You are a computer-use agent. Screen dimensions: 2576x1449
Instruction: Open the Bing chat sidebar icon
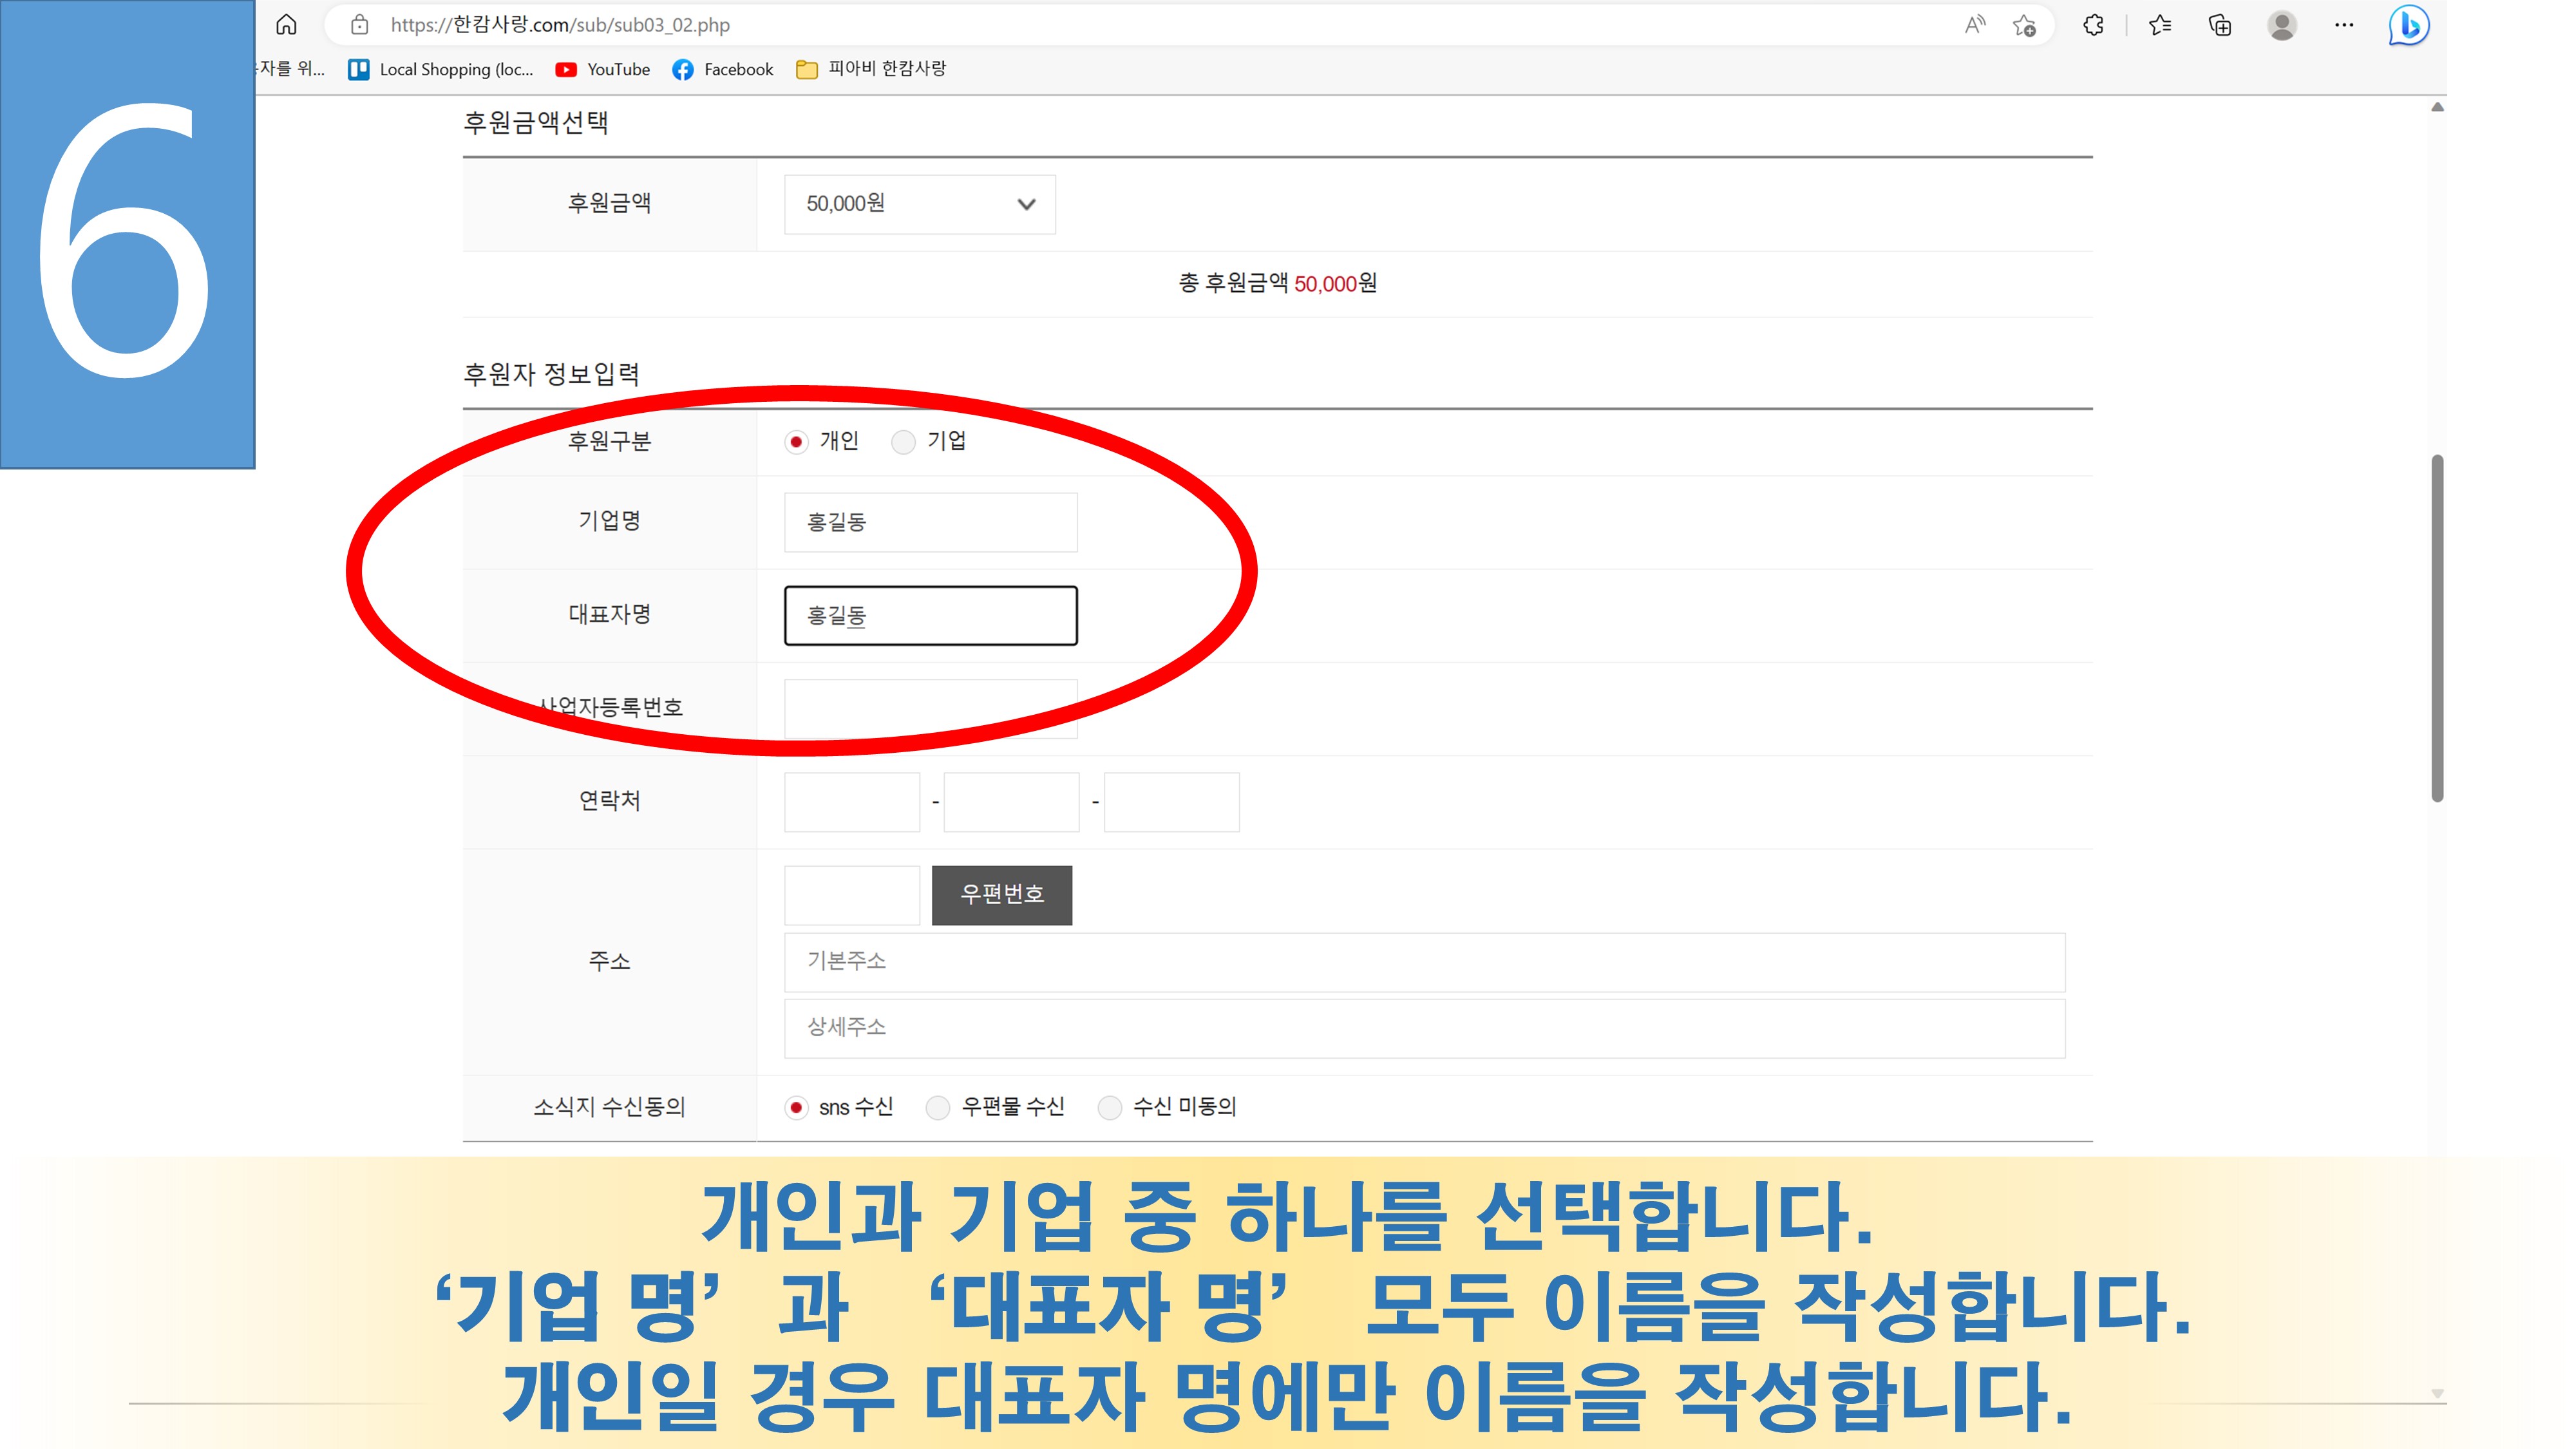click(x=2408, y=25)
